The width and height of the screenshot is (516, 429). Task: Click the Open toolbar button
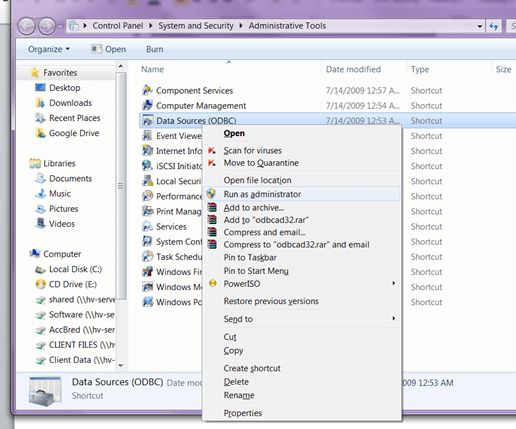pyautogui.click(x=109, y=49)
